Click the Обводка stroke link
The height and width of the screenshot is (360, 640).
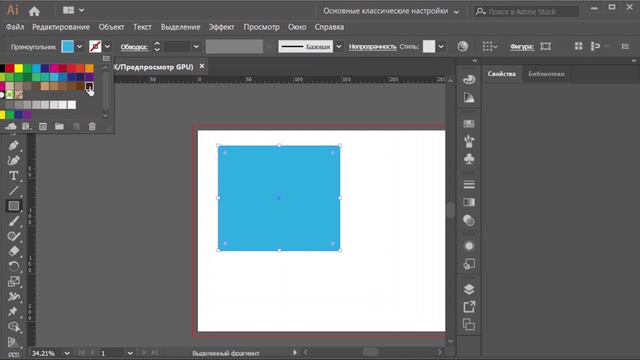click(x=134, y=47)
